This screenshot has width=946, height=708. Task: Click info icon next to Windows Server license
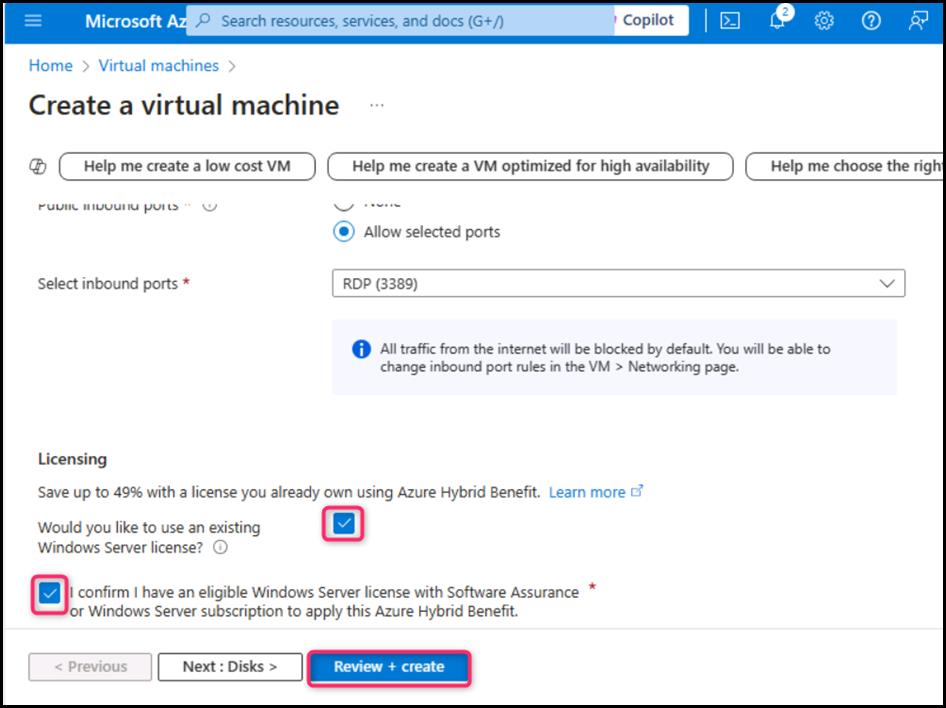[220, 548]
